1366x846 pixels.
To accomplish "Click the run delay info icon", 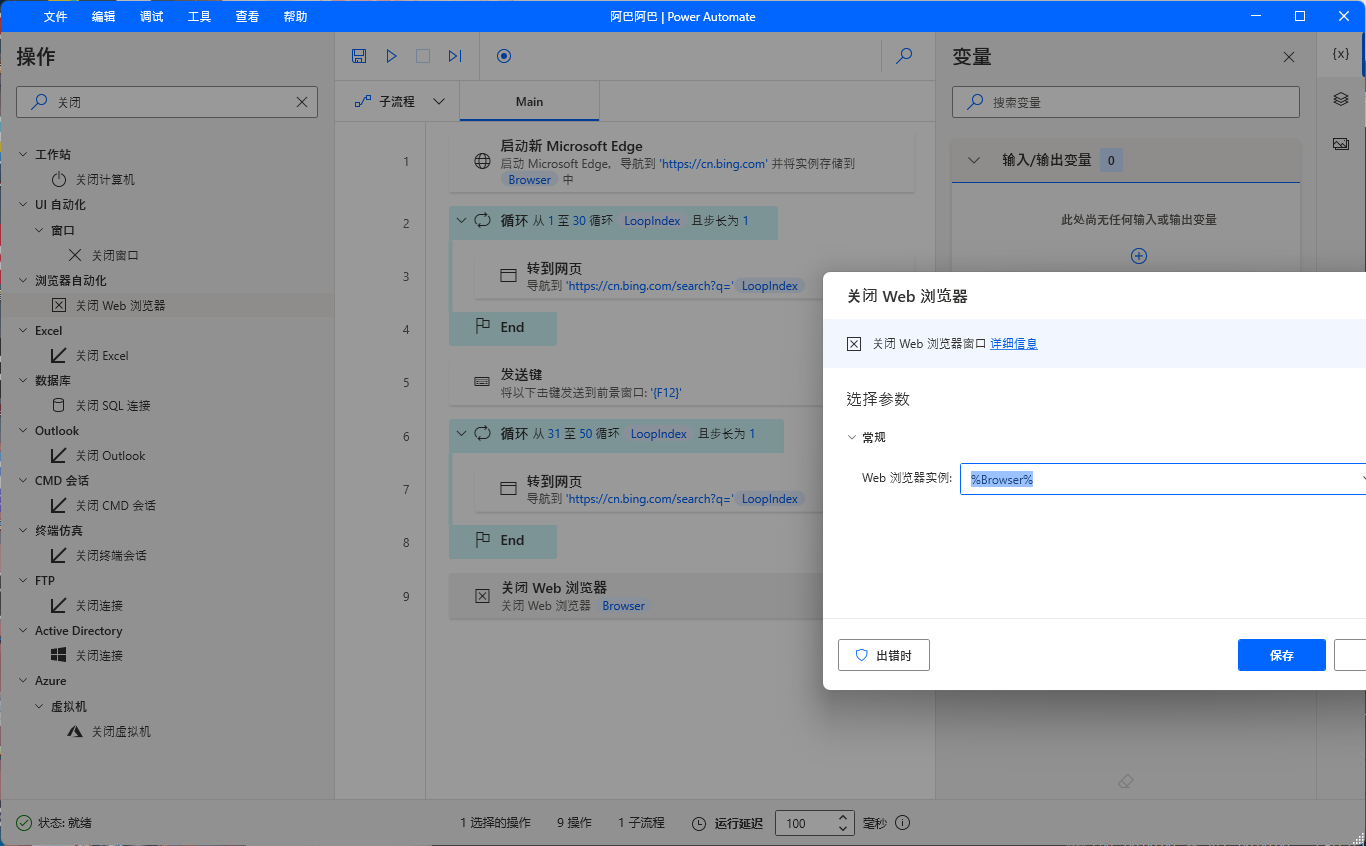I will coord(902,823).
